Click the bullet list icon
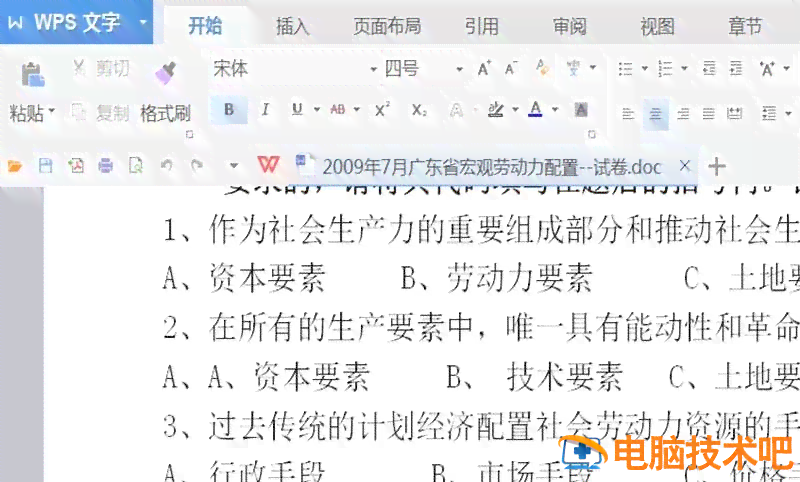 pos(626,68)
